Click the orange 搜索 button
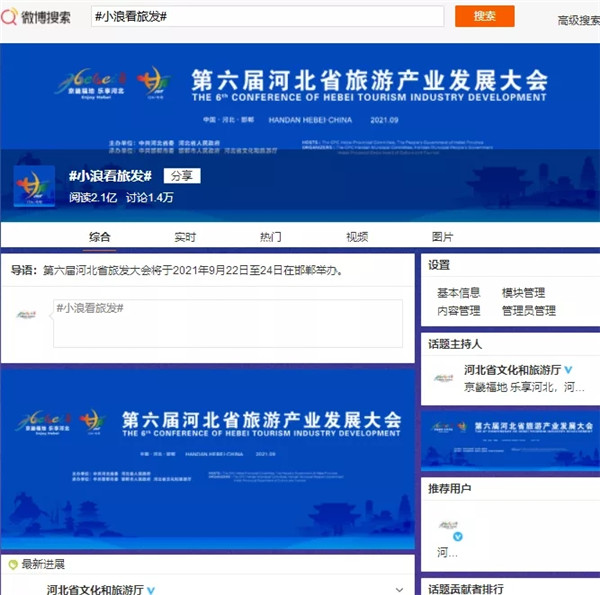This screenshot has width=600, height=595. click(x=484, y=16)
